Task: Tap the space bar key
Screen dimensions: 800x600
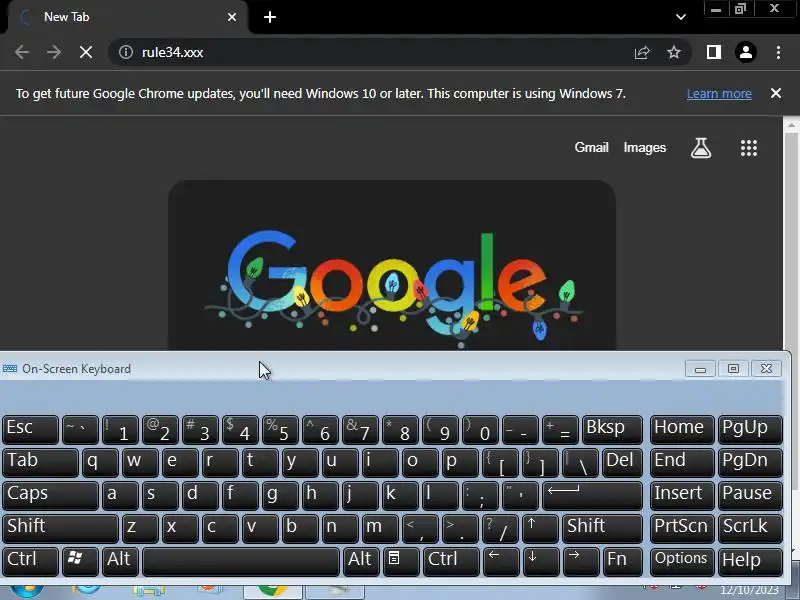Action: 241,561
